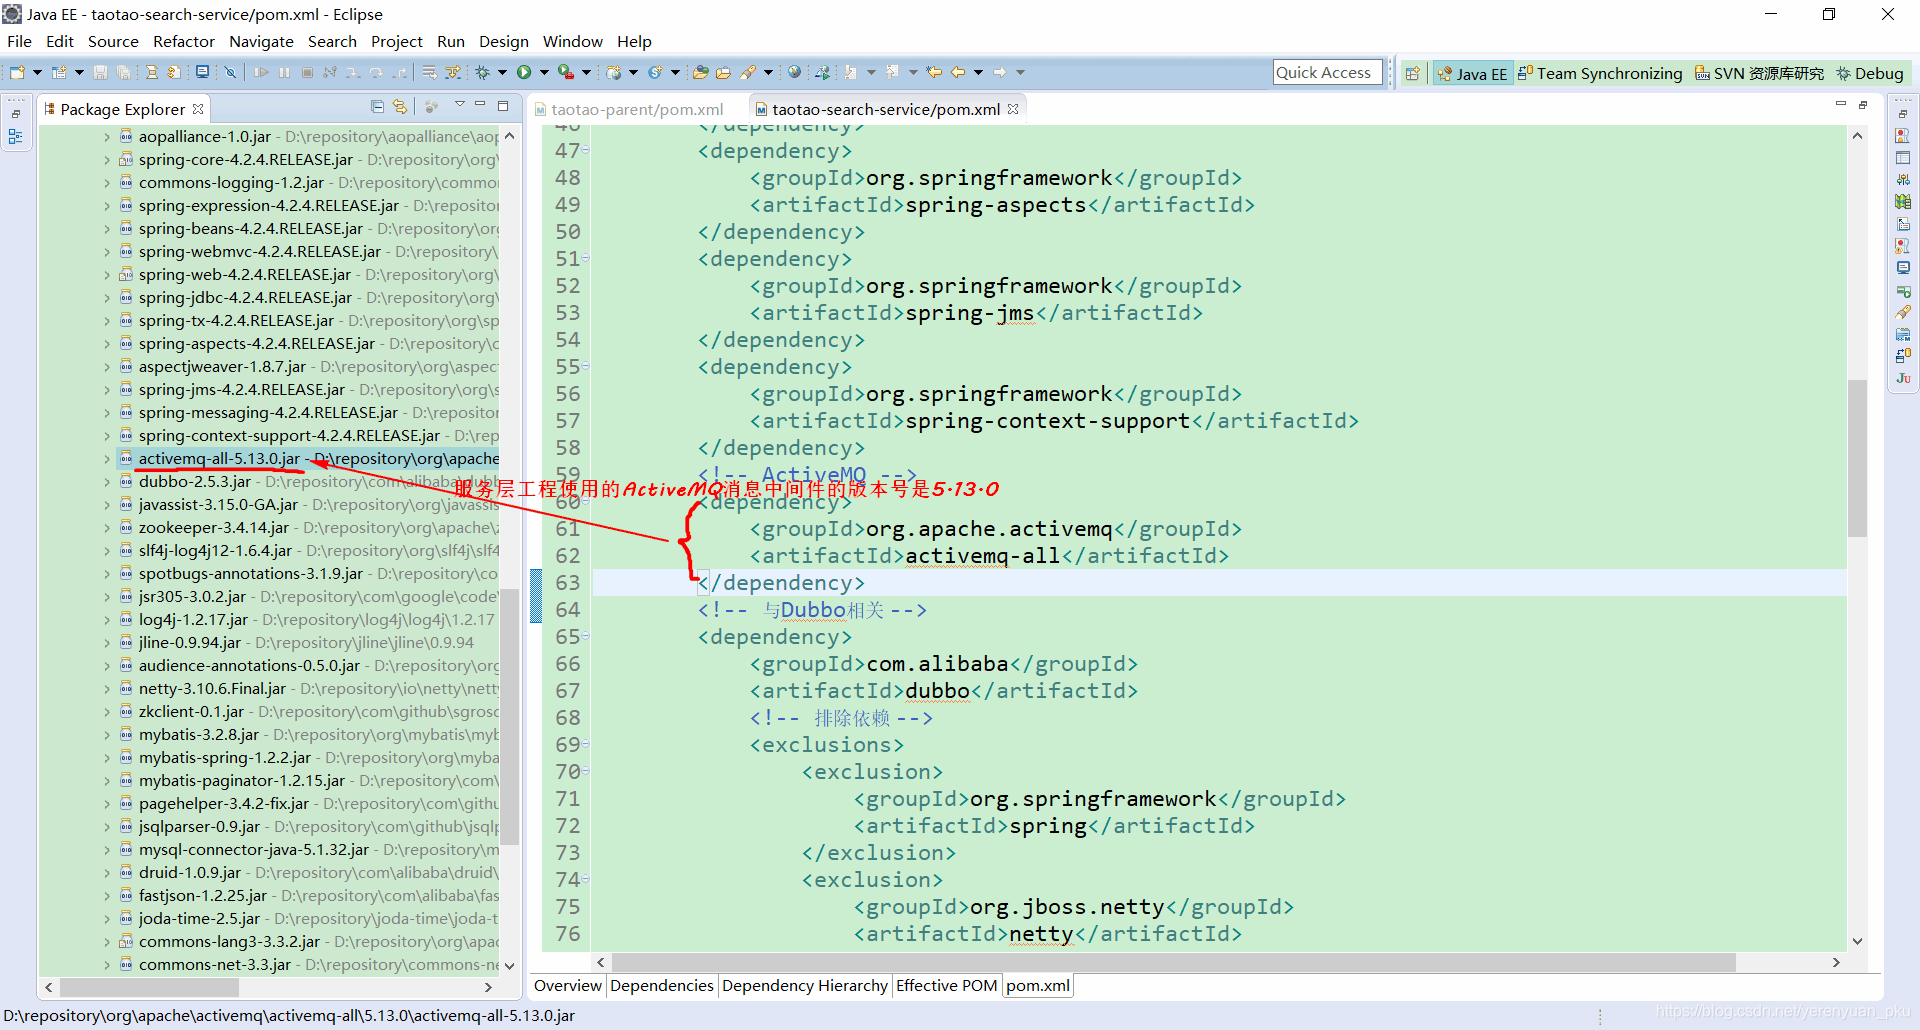This screenshot has height=1030, width=1920.
Task: Switch to Effective POM tab
Action: (946, 985)
